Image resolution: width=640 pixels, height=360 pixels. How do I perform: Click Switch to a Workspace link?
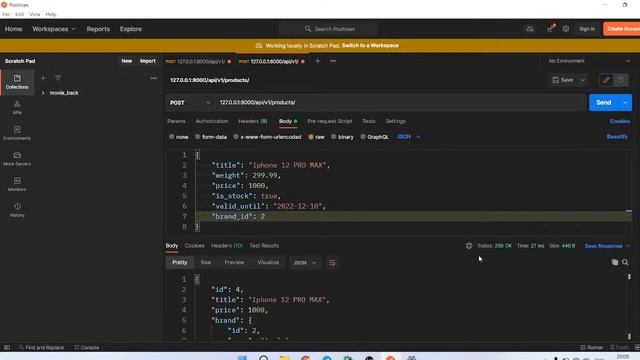(x=370, y=45)
